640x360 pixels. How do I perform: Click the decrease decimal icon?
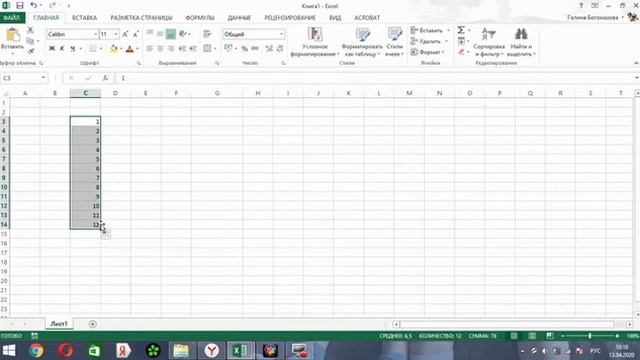(x=280, y=49)
